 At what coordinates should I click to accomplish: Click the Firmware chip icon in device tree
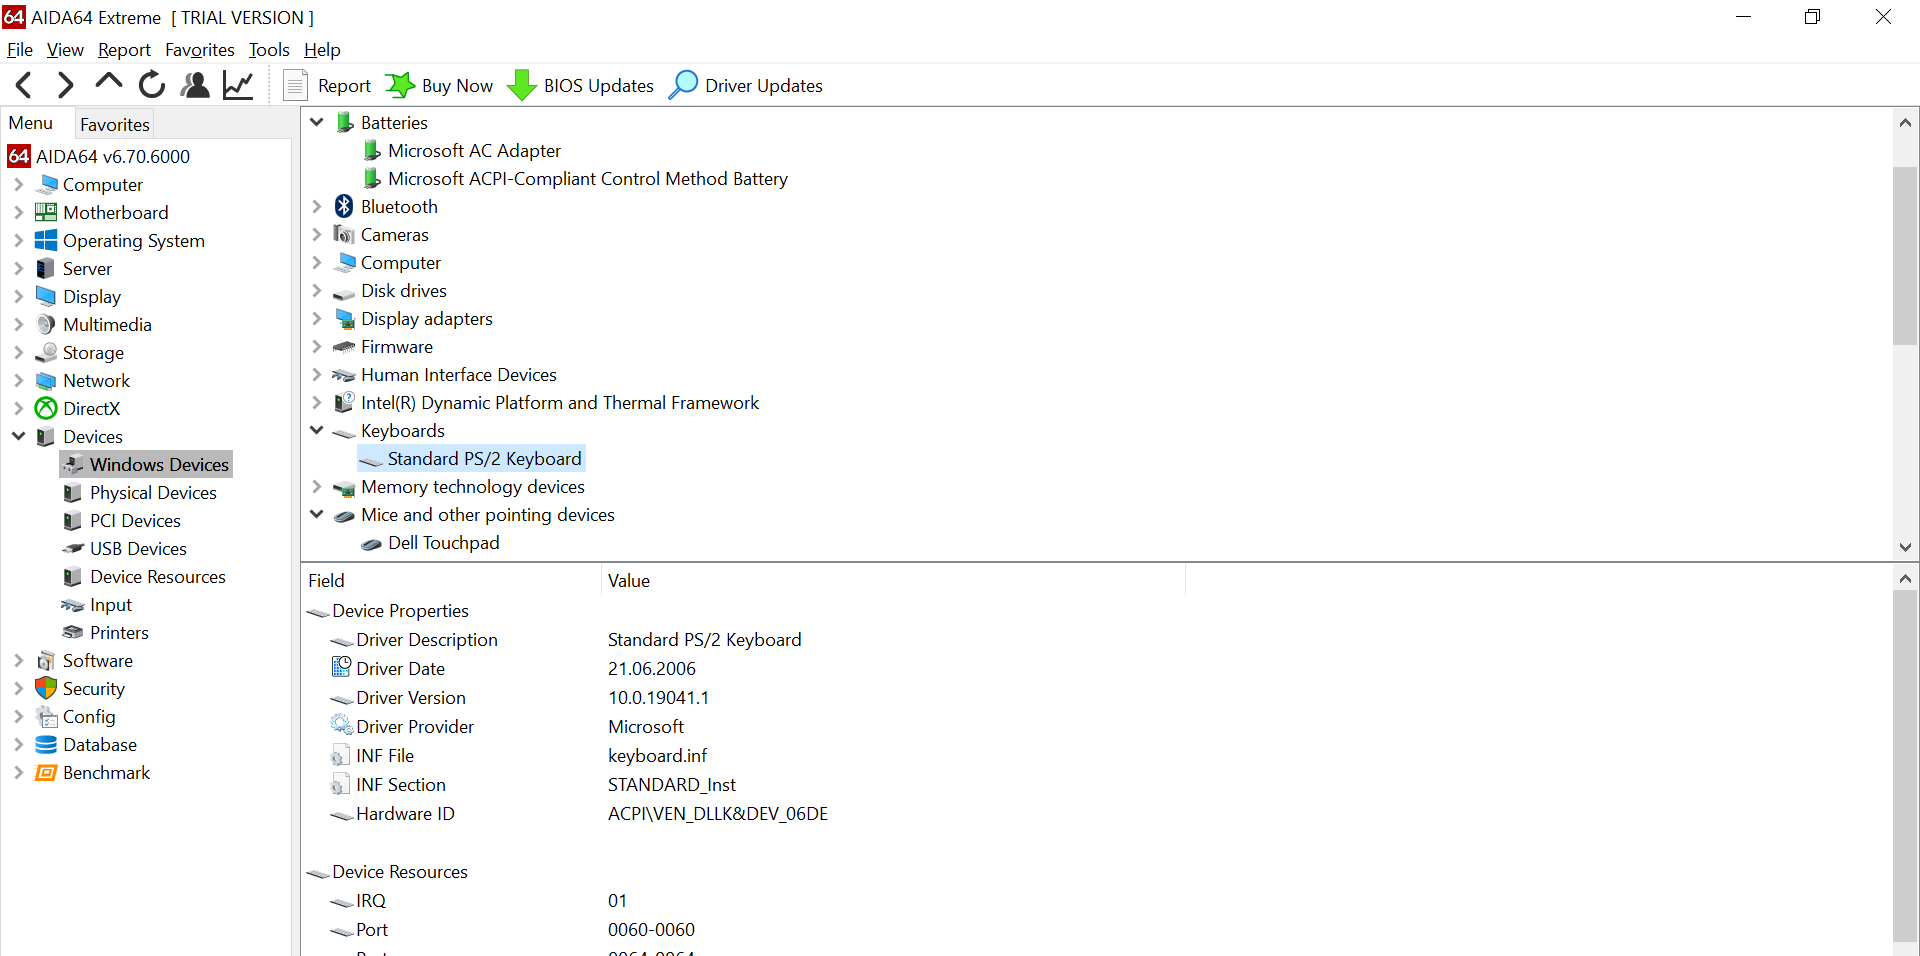344,347
